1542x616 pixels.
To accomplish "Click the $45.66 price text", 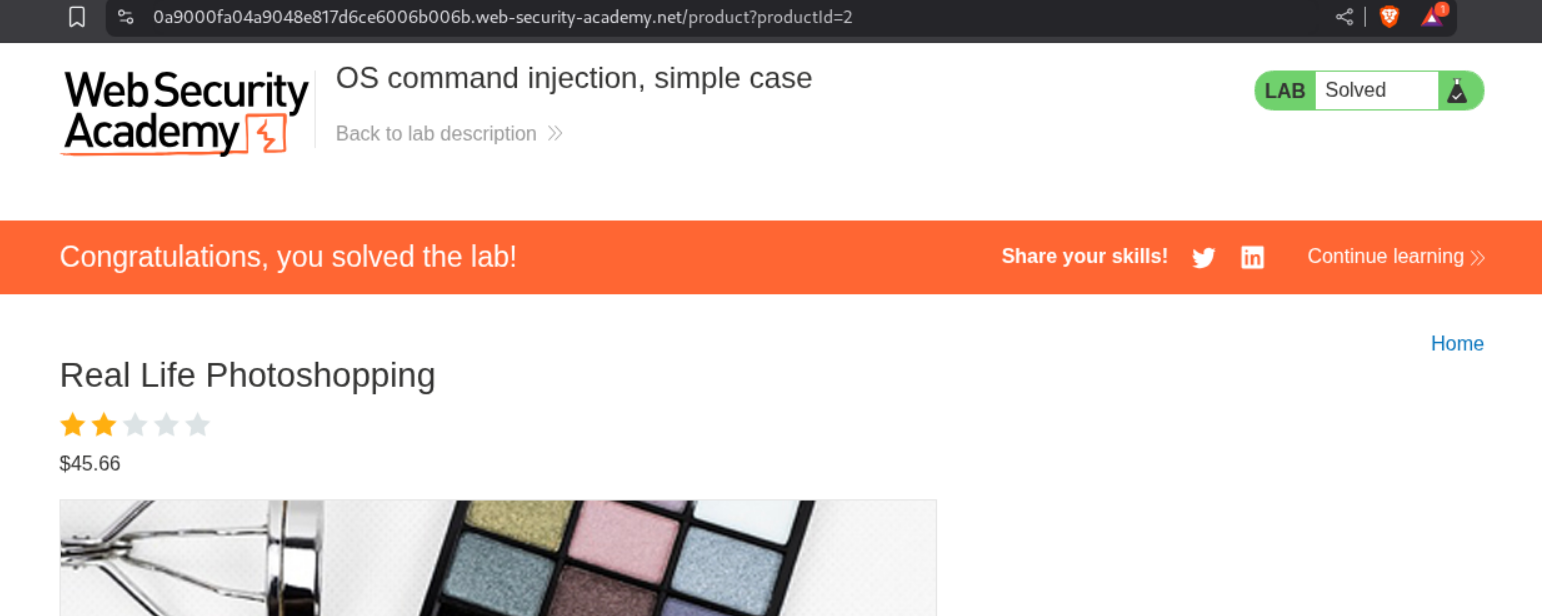I will click(90, 464).
